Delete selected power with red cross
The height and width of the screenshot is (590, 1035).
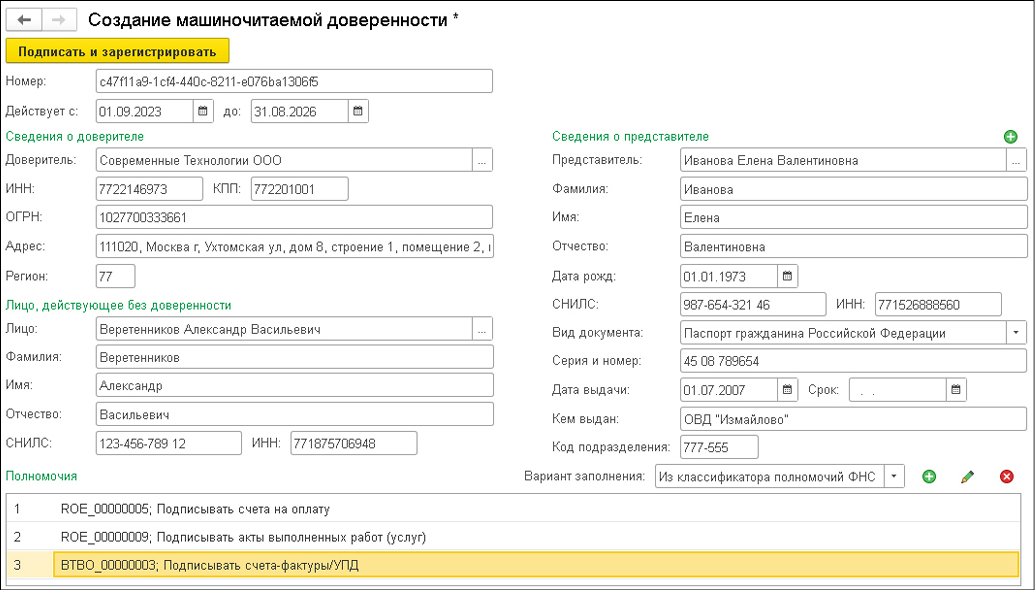[1006, 477]
